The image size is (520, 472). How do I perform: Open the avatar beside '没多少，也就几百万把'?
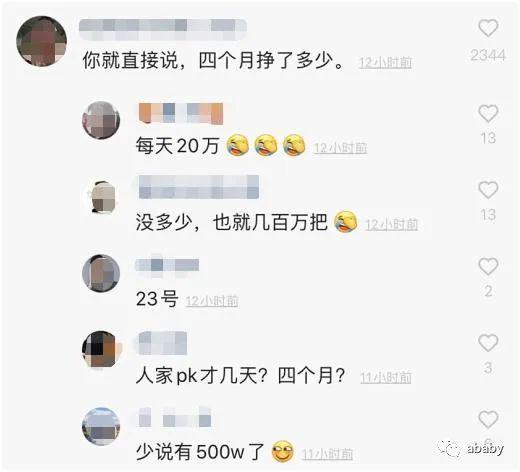click(103, 197)
